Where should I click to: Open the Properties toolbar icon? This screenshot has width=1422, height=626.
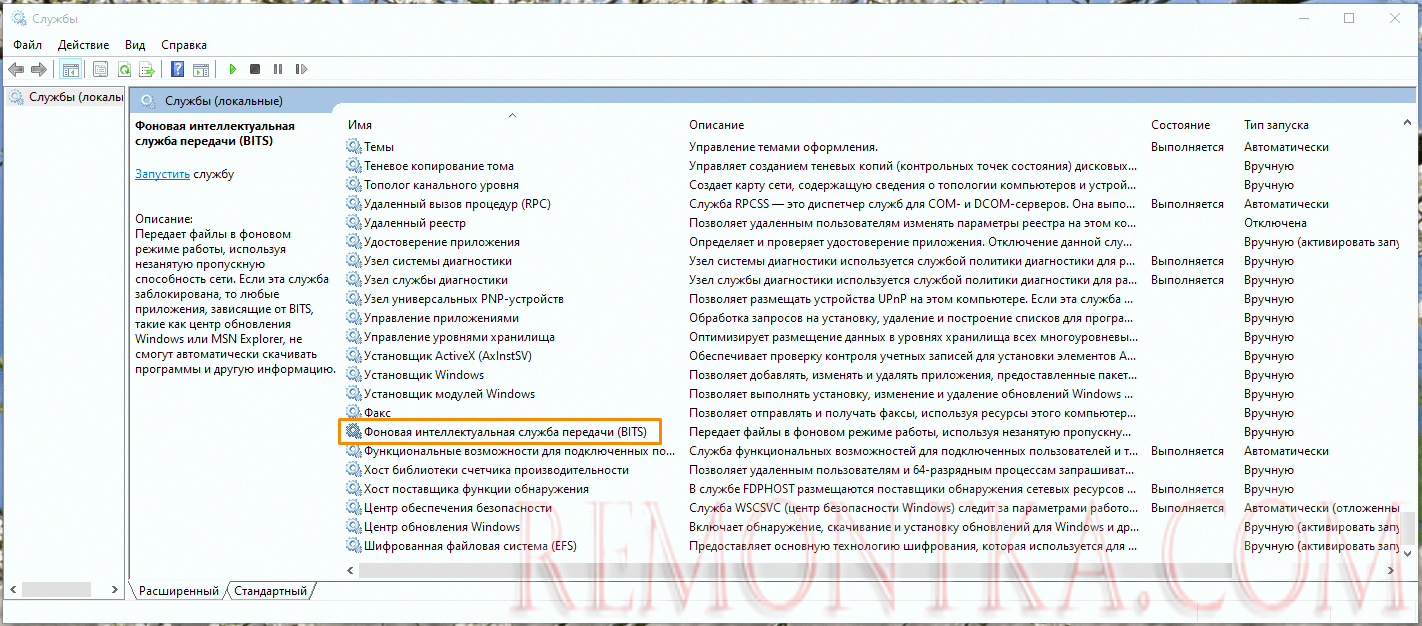(100, 69)
